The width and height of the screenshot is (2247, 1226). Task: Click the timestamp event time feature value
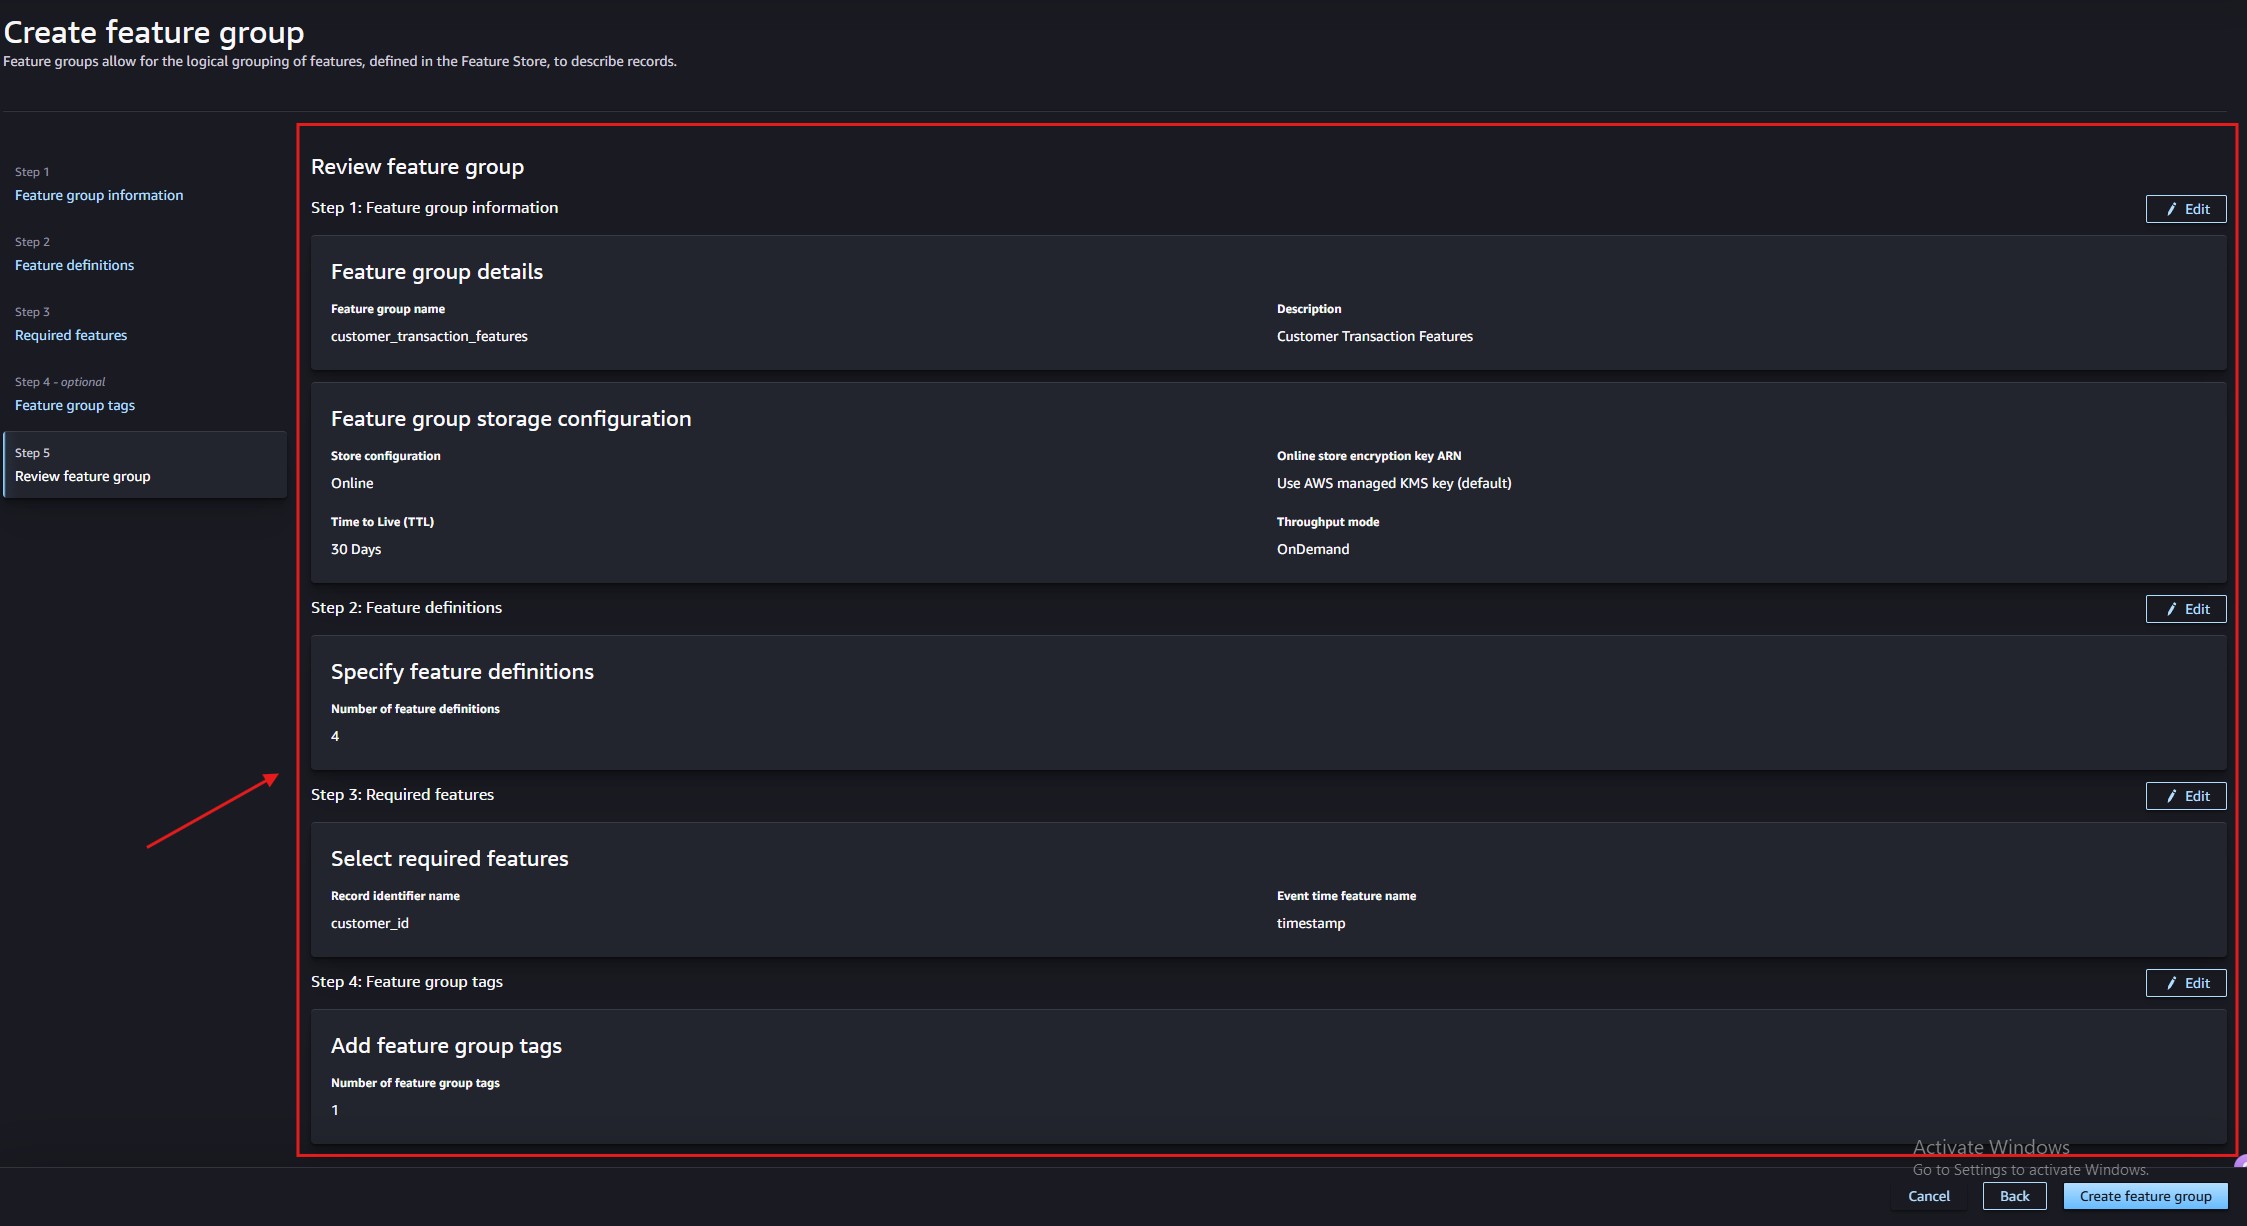coord(1310,923)
